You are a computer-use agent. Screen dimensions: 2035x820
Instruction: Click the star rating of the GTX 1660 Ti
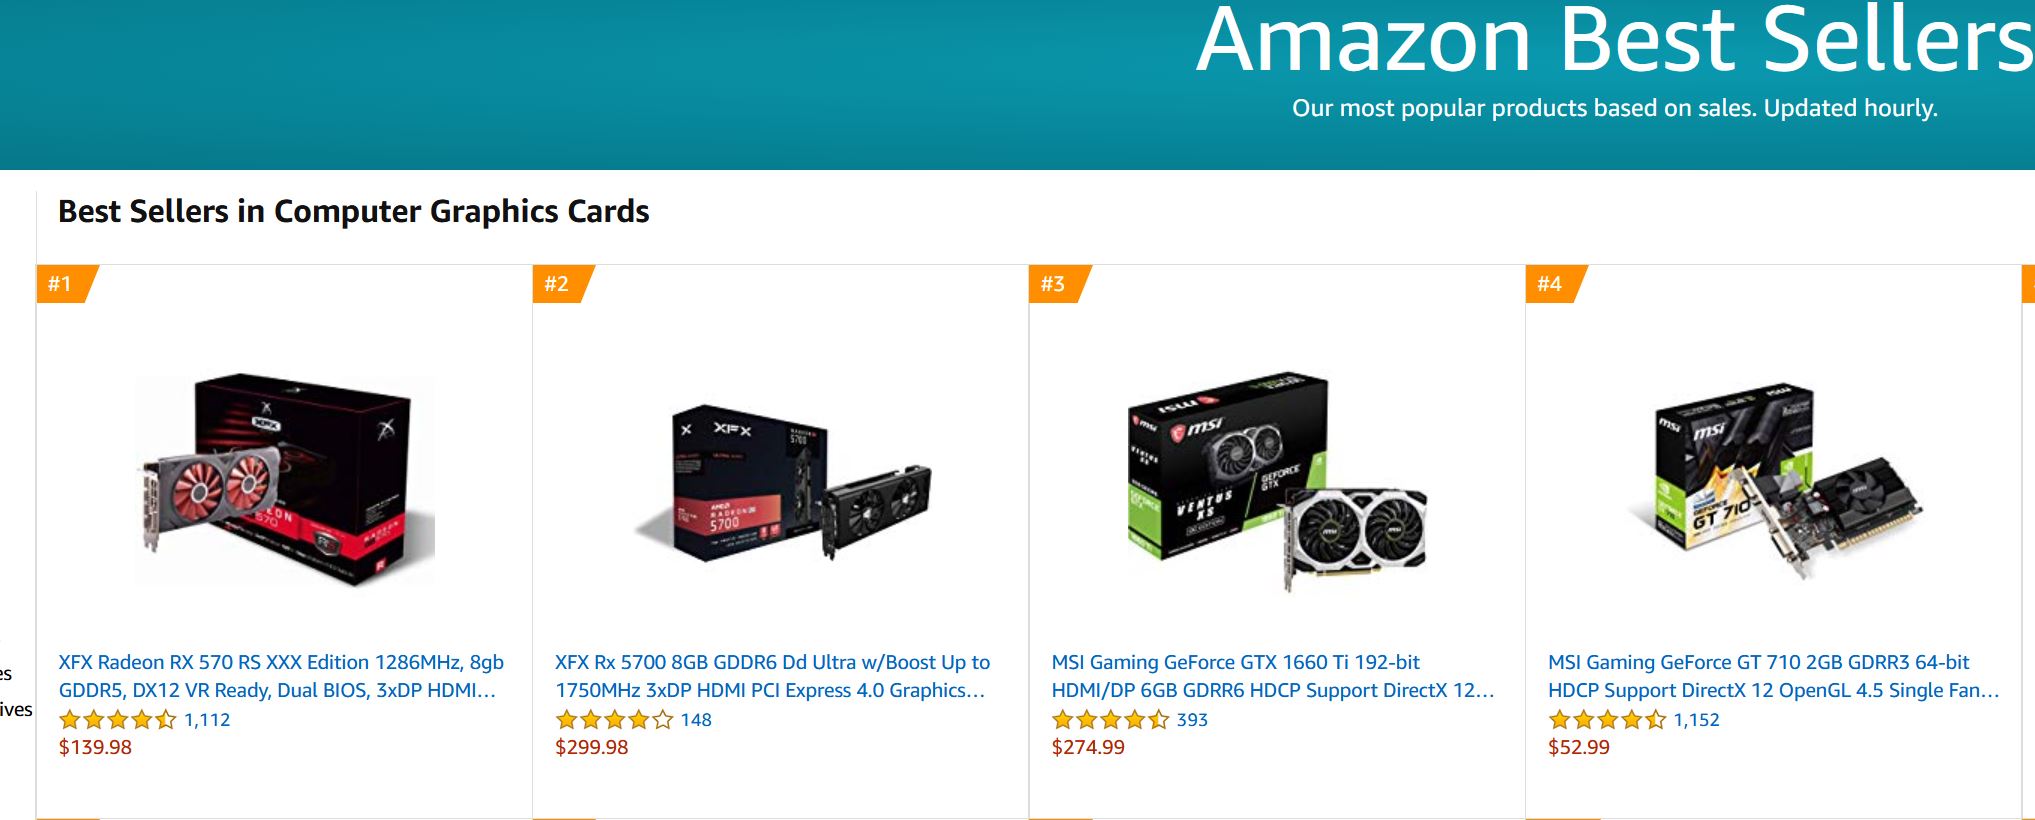(1110, 720)
